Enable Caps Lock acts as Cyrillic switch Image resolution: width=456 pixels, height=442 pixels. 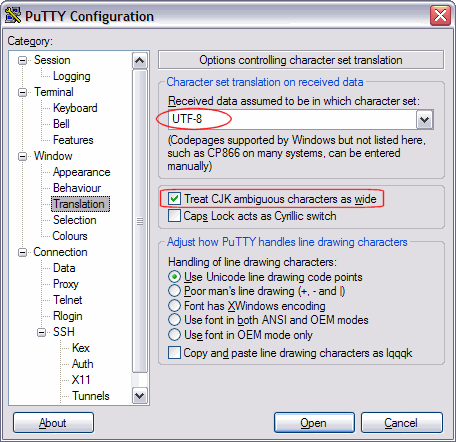click(x=174, y=216)
